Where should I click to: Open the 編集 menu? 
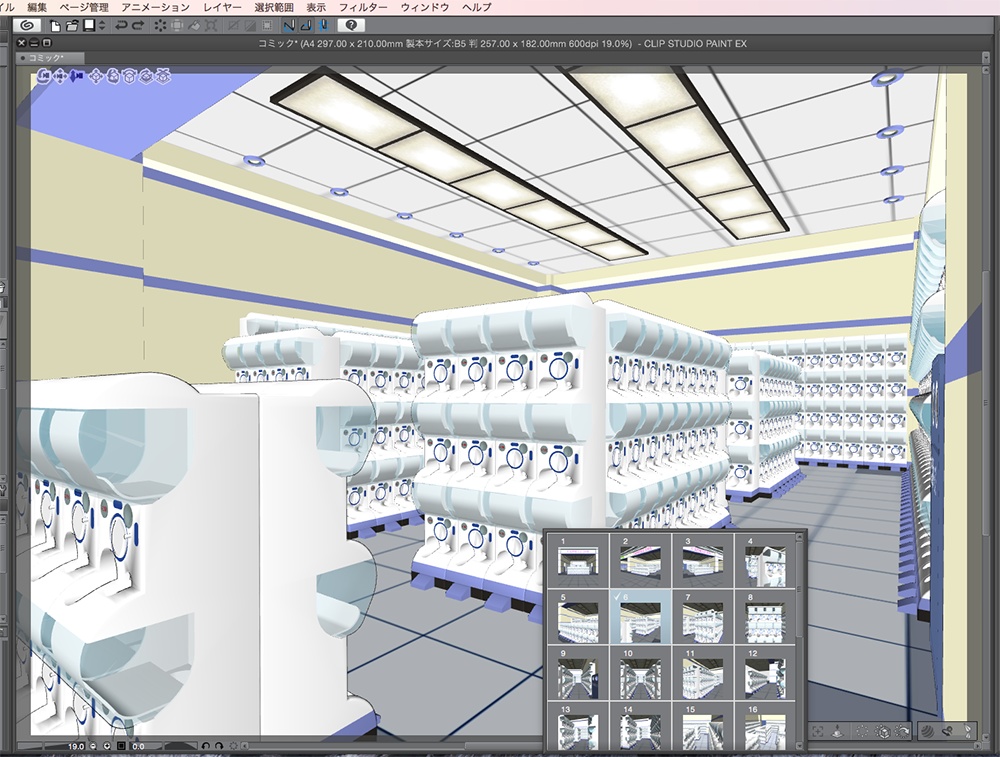(x=37, y=8)
